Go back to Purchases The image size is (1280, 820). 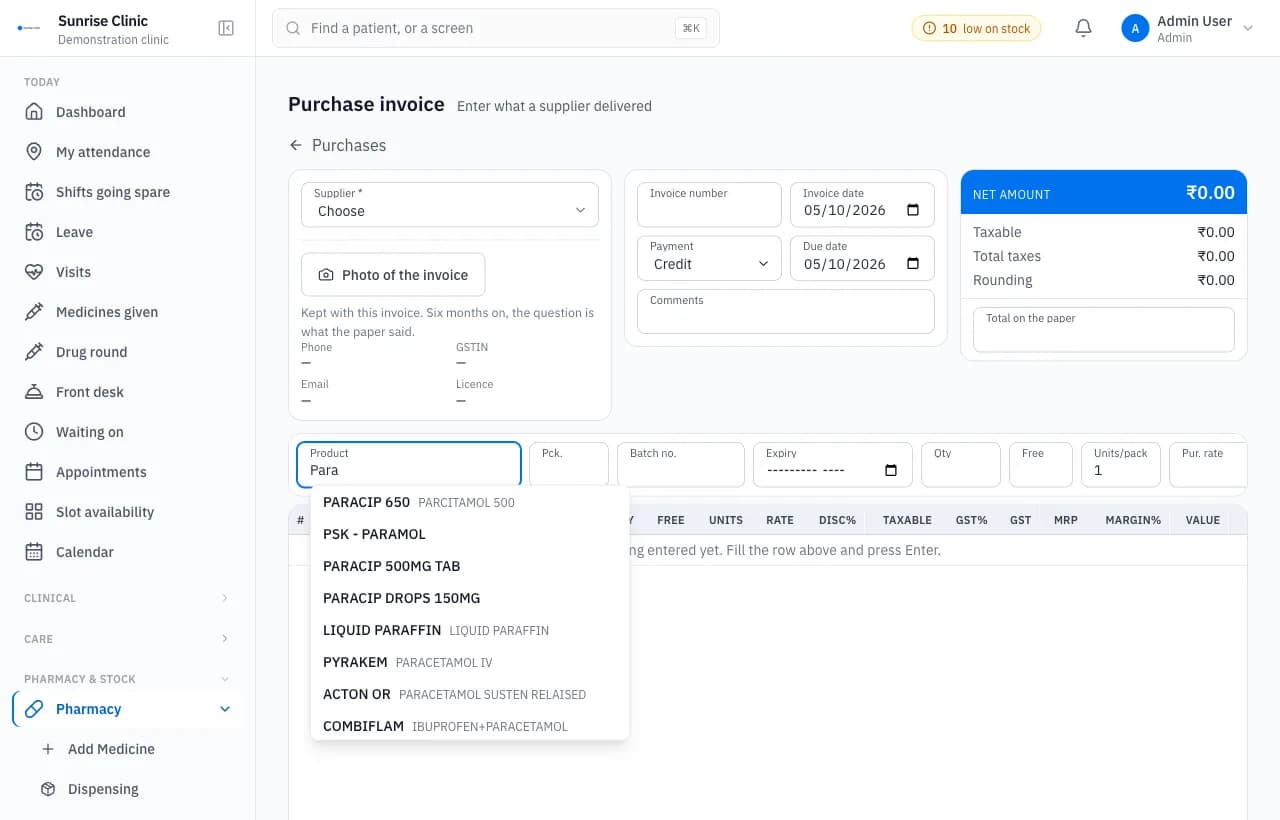click(337, 145)
